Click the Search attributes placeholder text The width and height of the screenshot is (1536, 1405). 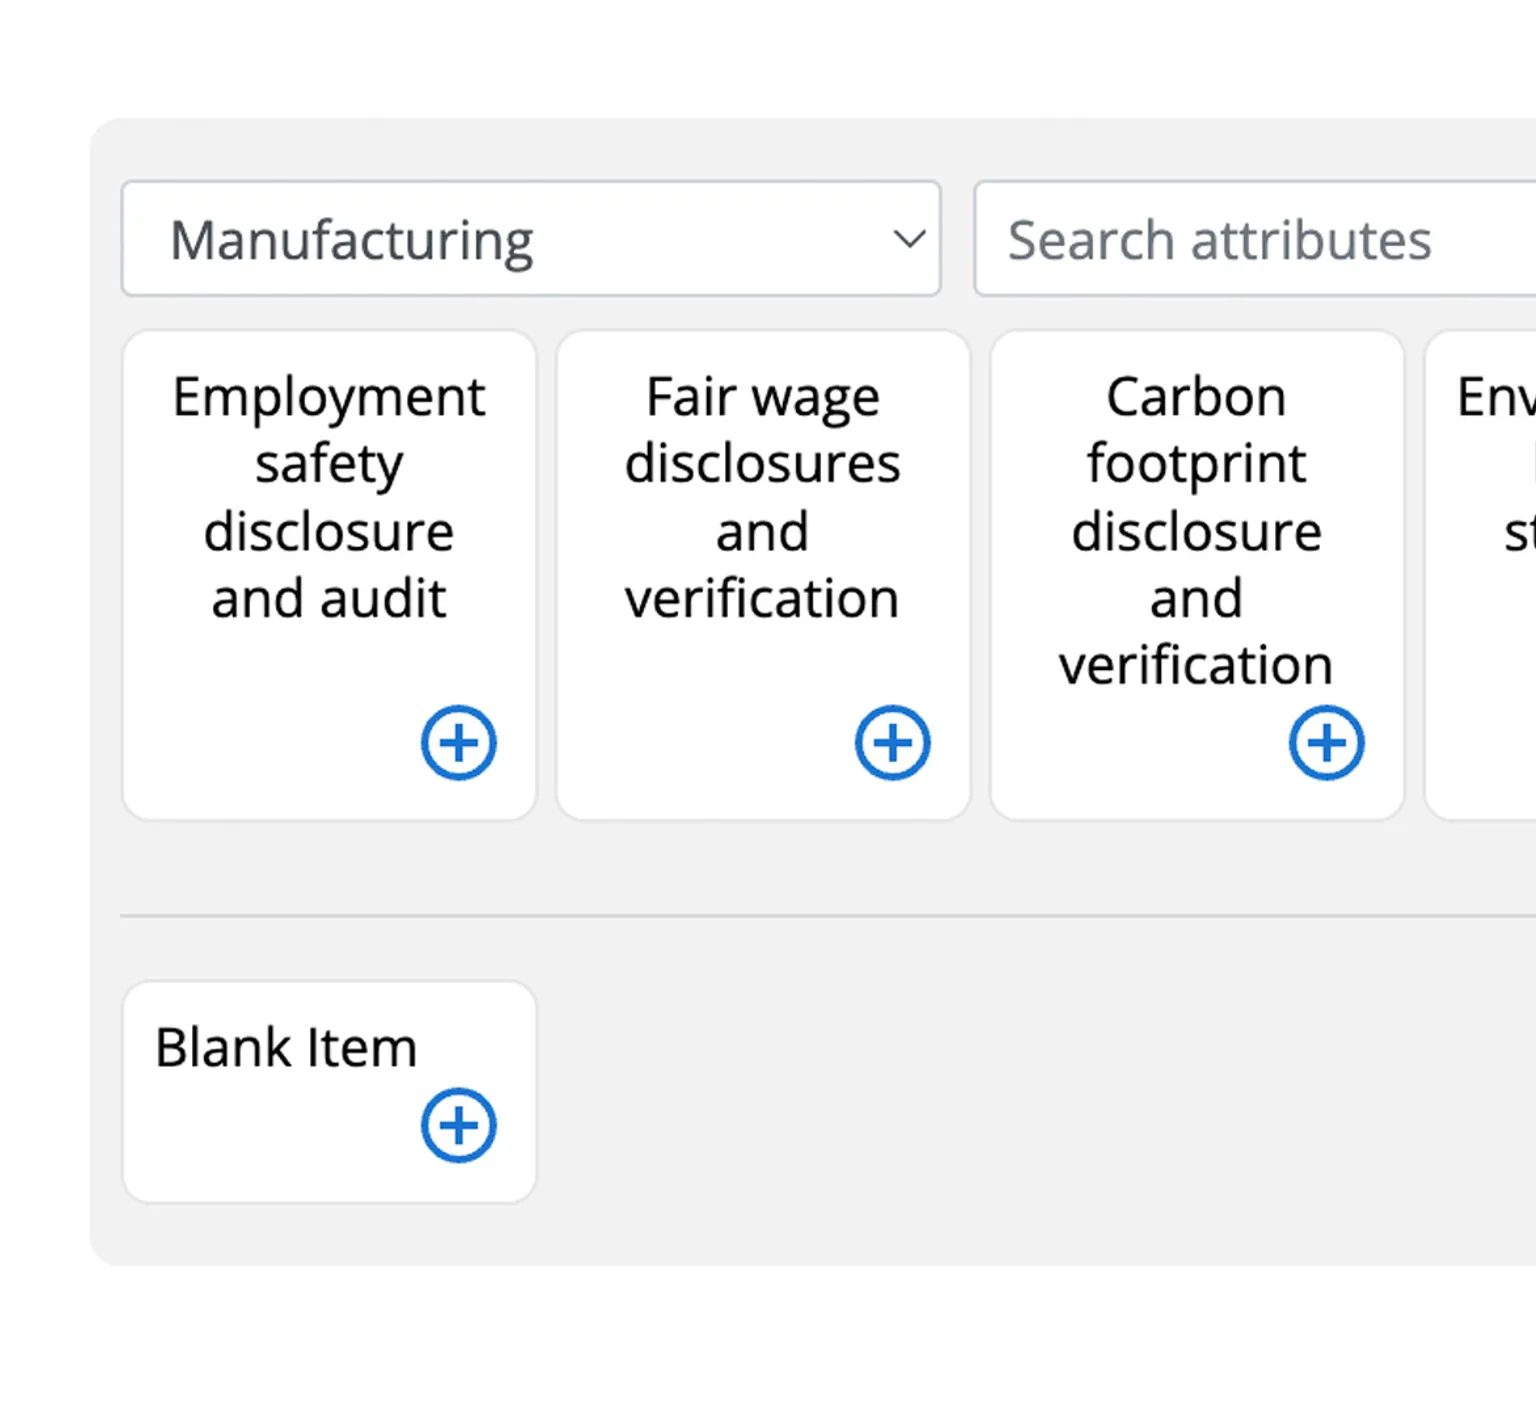pyautogui.click(x=1220, y=239)
